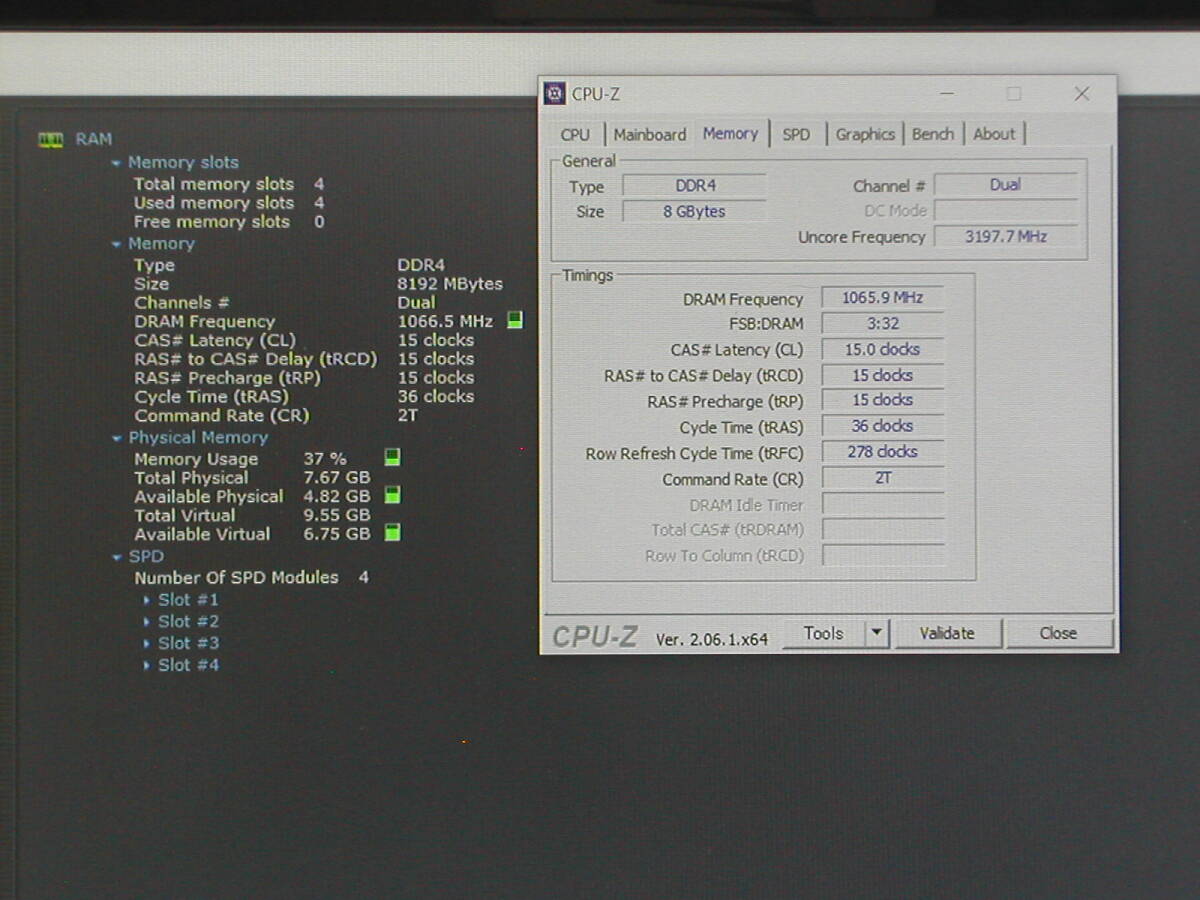Screen dimensions: 1200x900
Task: Collapse the Memory slots section in Speccy
Action: [117, 163]
